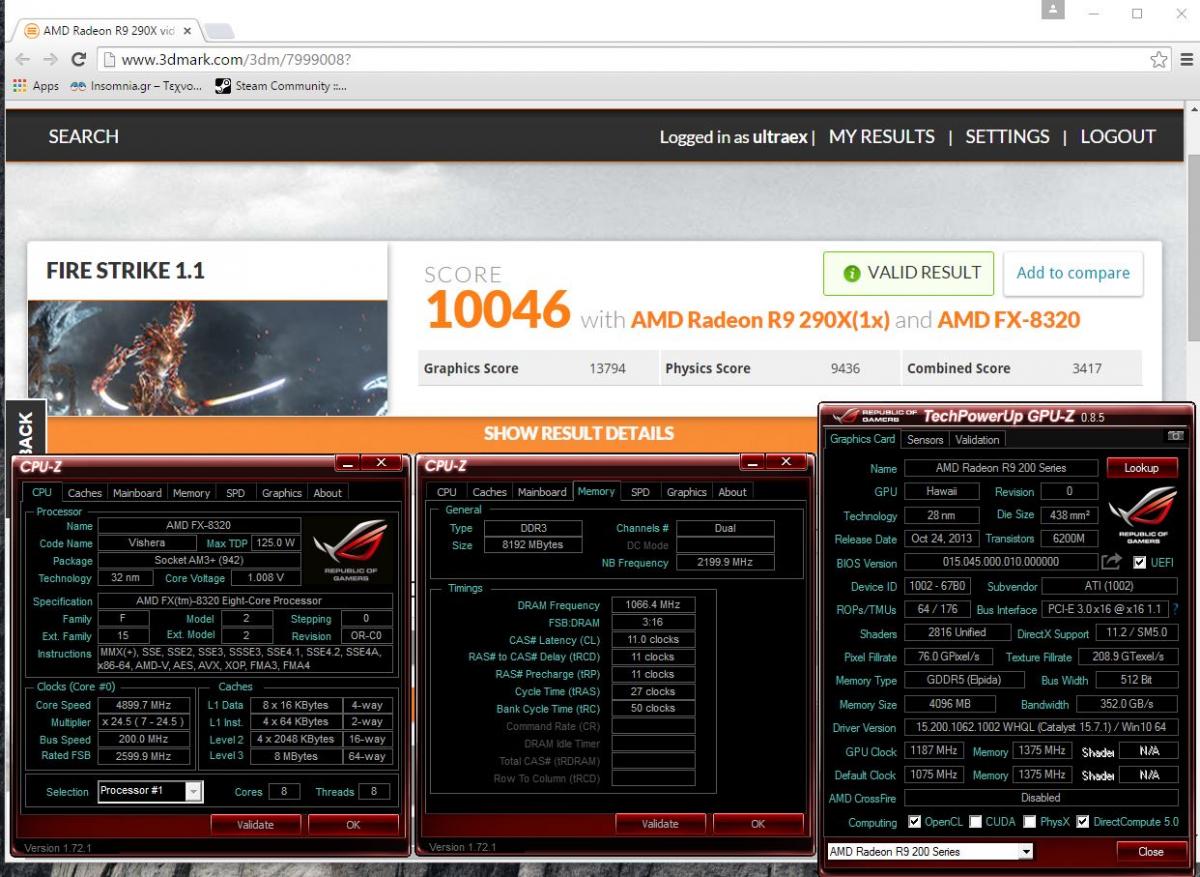Click the Add to compare button

click(x=1073, y=273)
